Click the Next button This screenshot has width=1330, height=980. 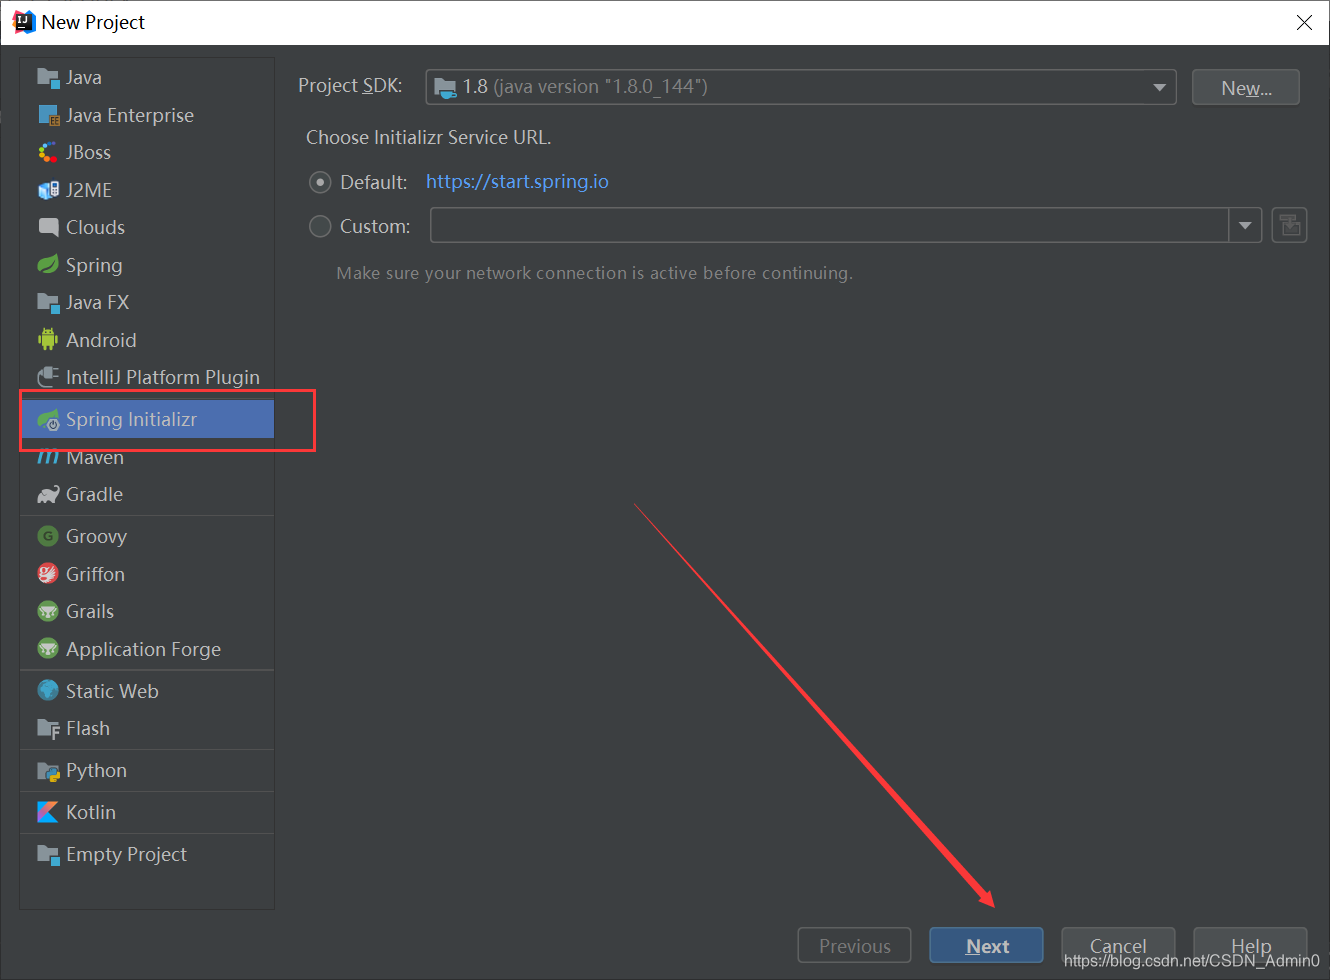986,946
